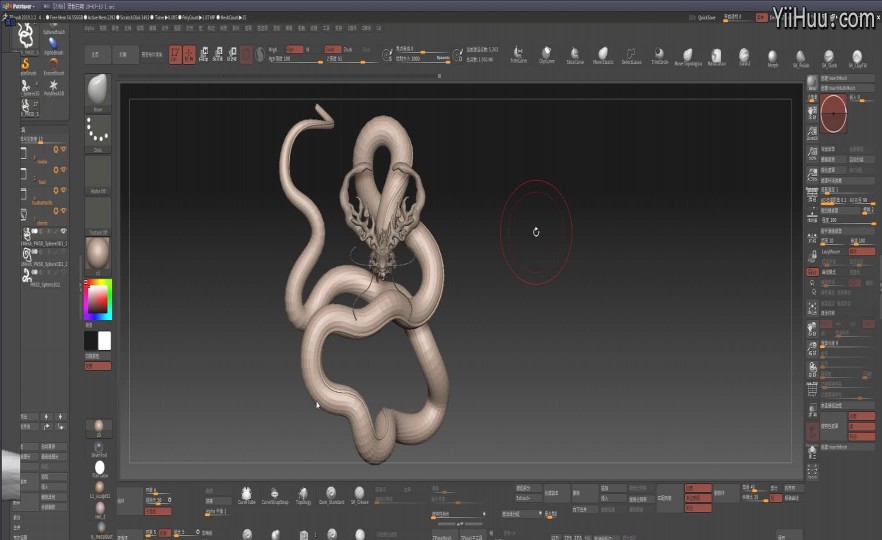The height and width of the screenshot is (540, 882).
Task: Toggle the Rgb channel button
Action: click(294, 50)
